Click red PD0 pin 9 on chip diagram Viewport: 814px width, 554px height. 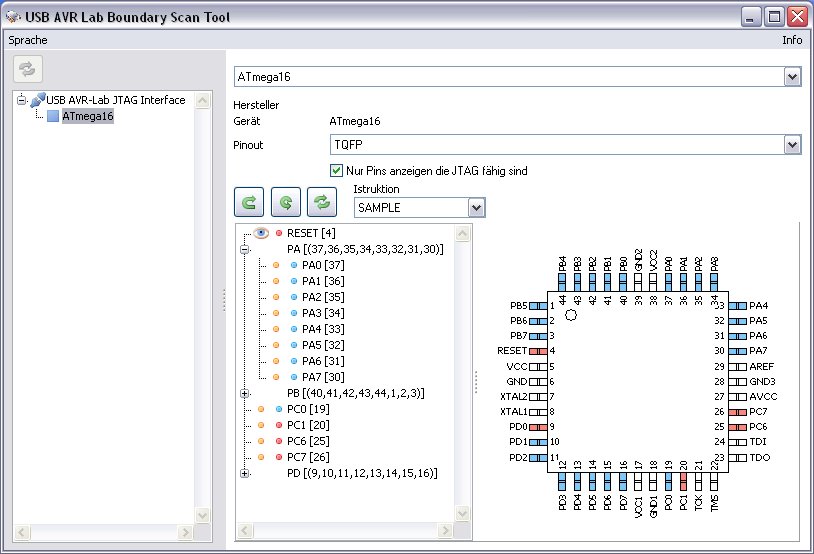538,427
